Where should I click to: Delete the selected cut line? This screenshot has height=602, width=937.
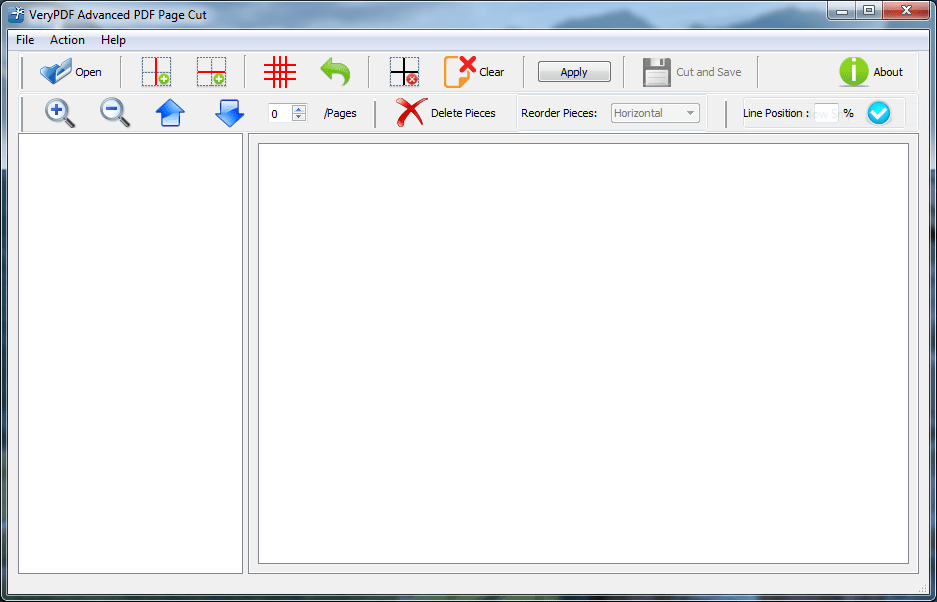[404, 72]
